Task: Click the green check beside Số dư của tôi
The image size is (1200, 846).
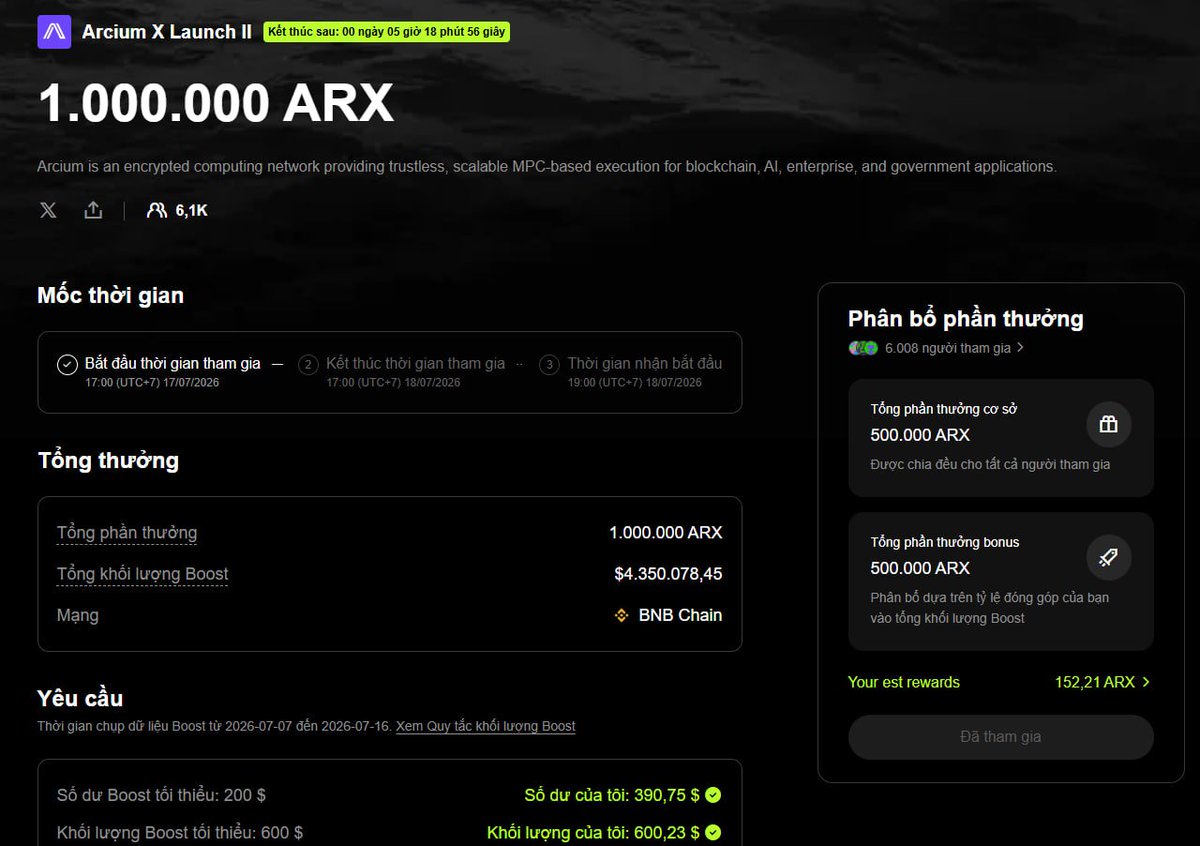Action: click(713, 795)
